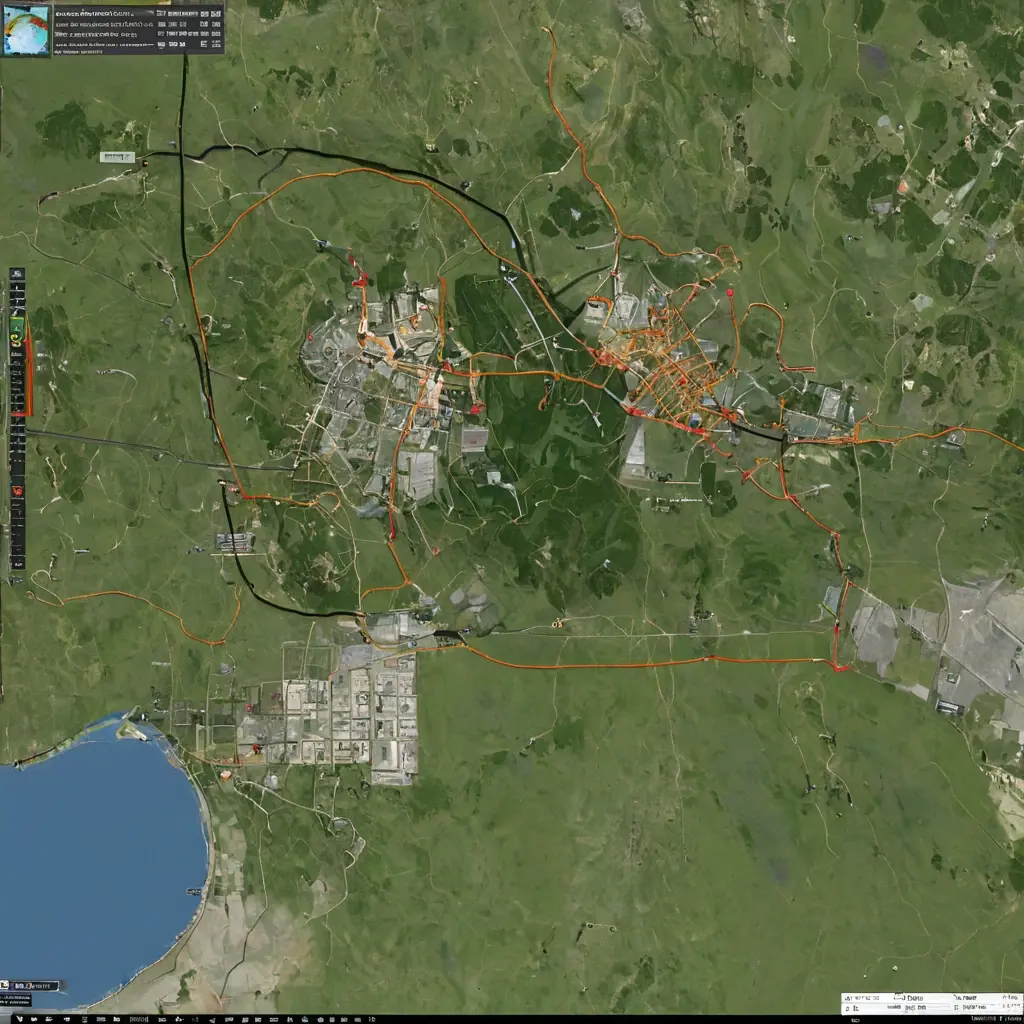Click the red-orange vertical gauge beside left toolbar
Screen dimensions: 1024x1024
pos(29,370)
